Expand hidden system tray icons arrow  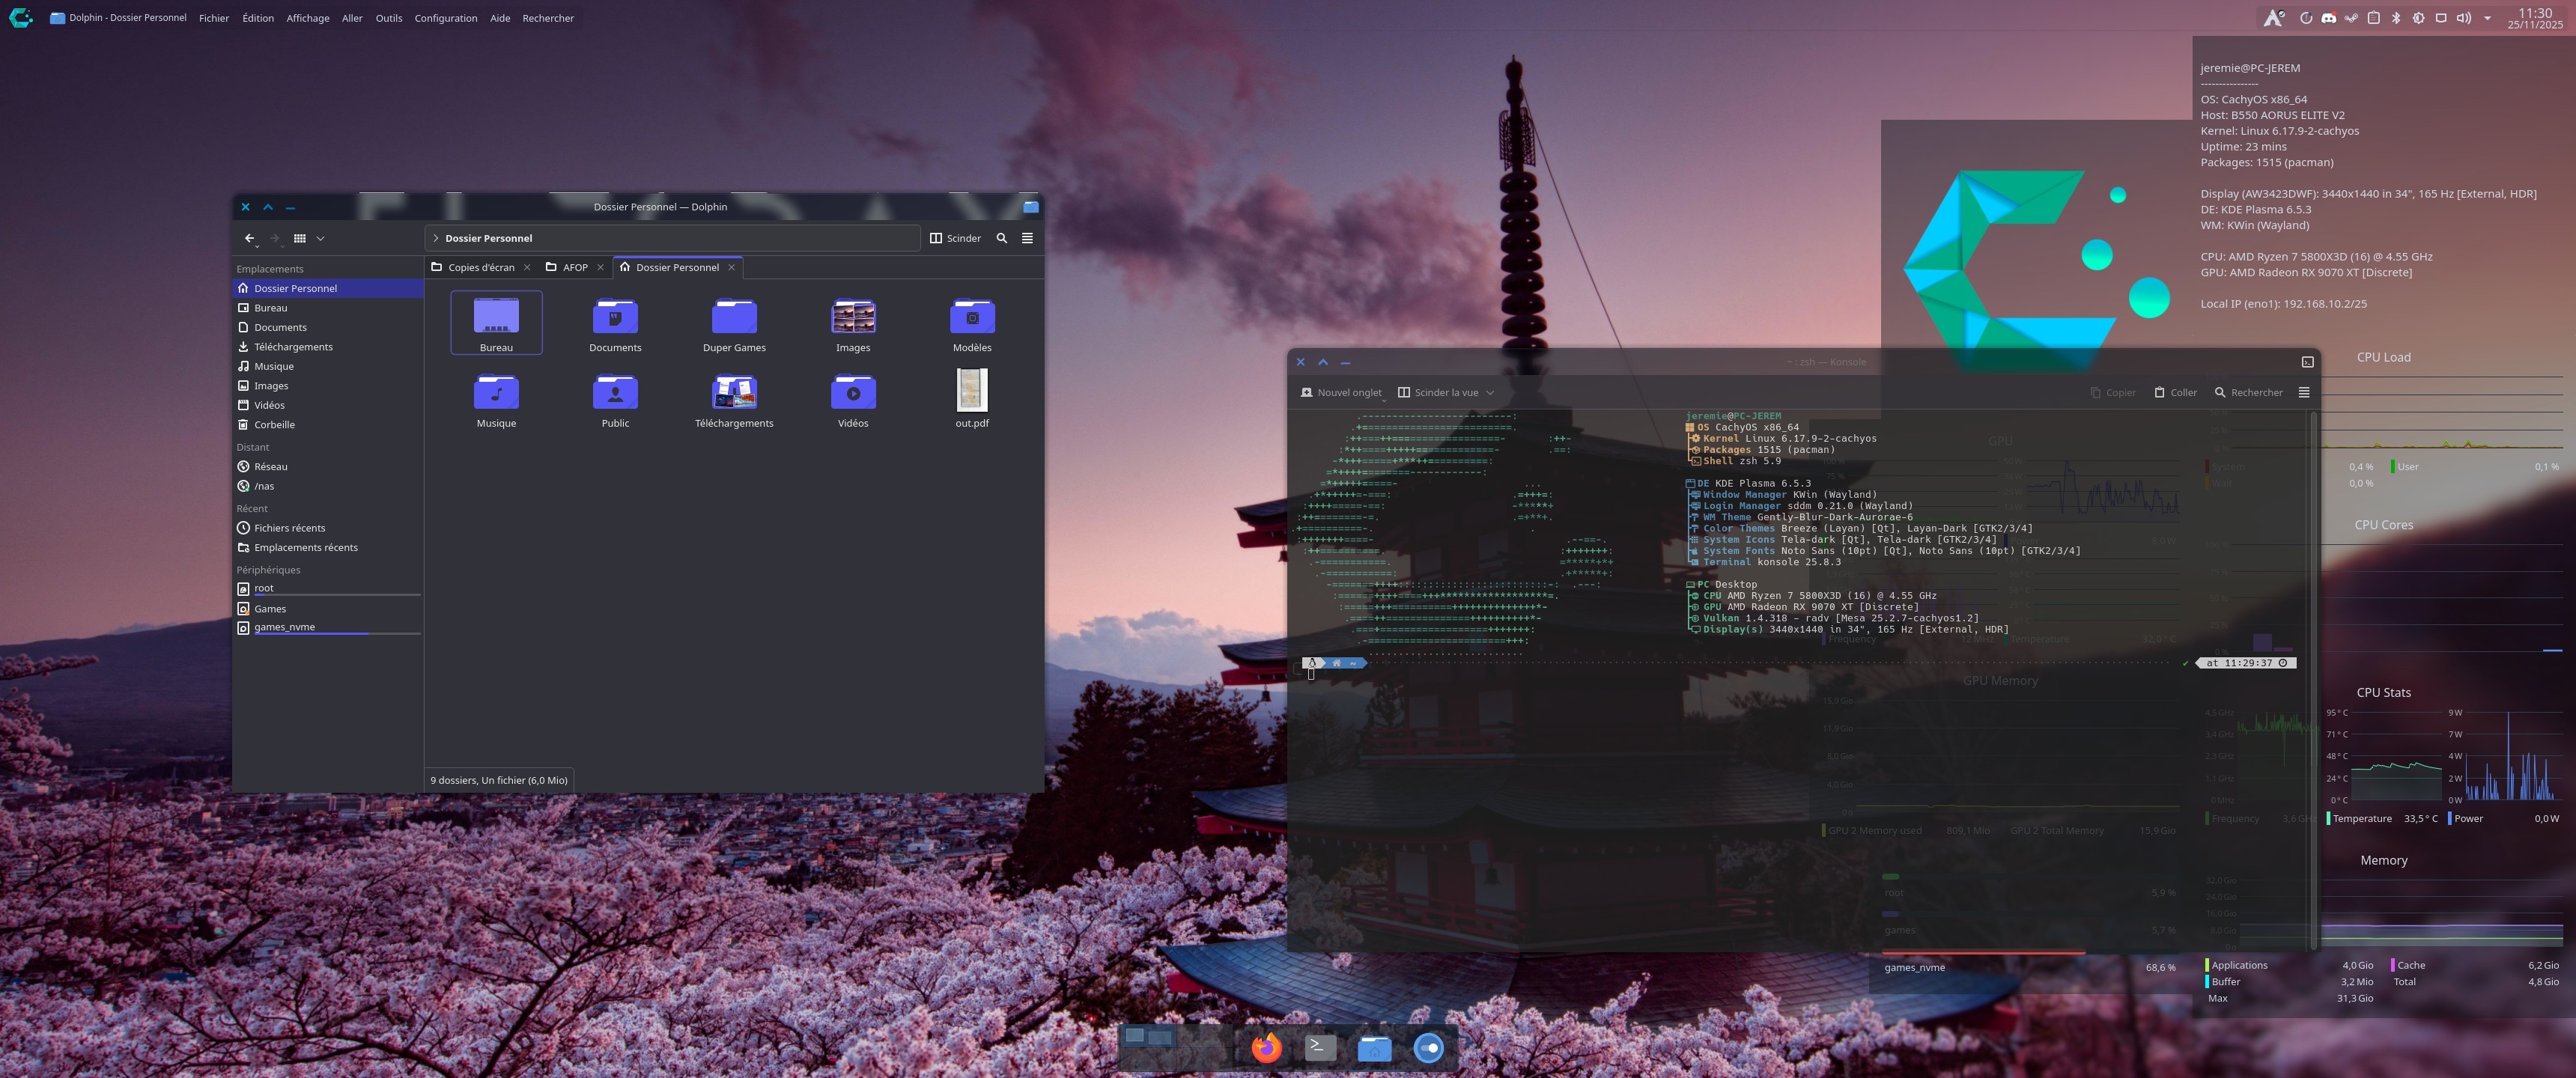click(x=2487, y=18)
